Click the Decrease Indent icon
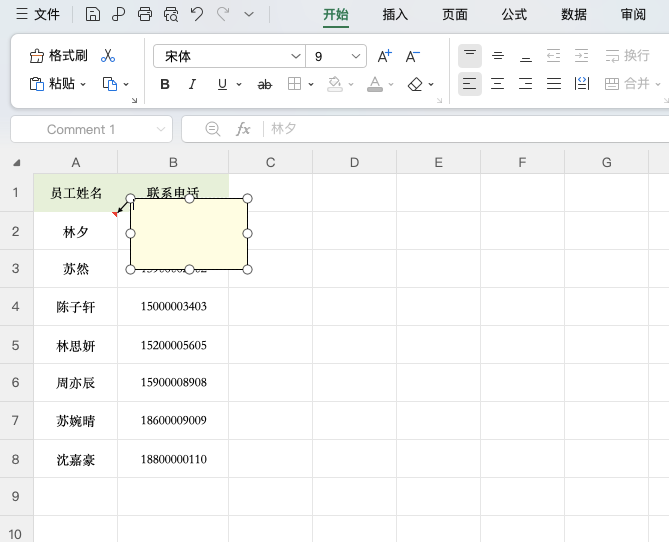Viewport: 669px width, 542px height. click(553, 55)
